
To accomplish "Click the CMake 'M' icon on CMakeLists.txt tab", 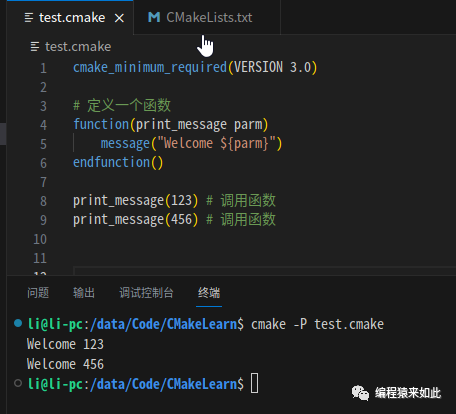I will tap(154, 17).
